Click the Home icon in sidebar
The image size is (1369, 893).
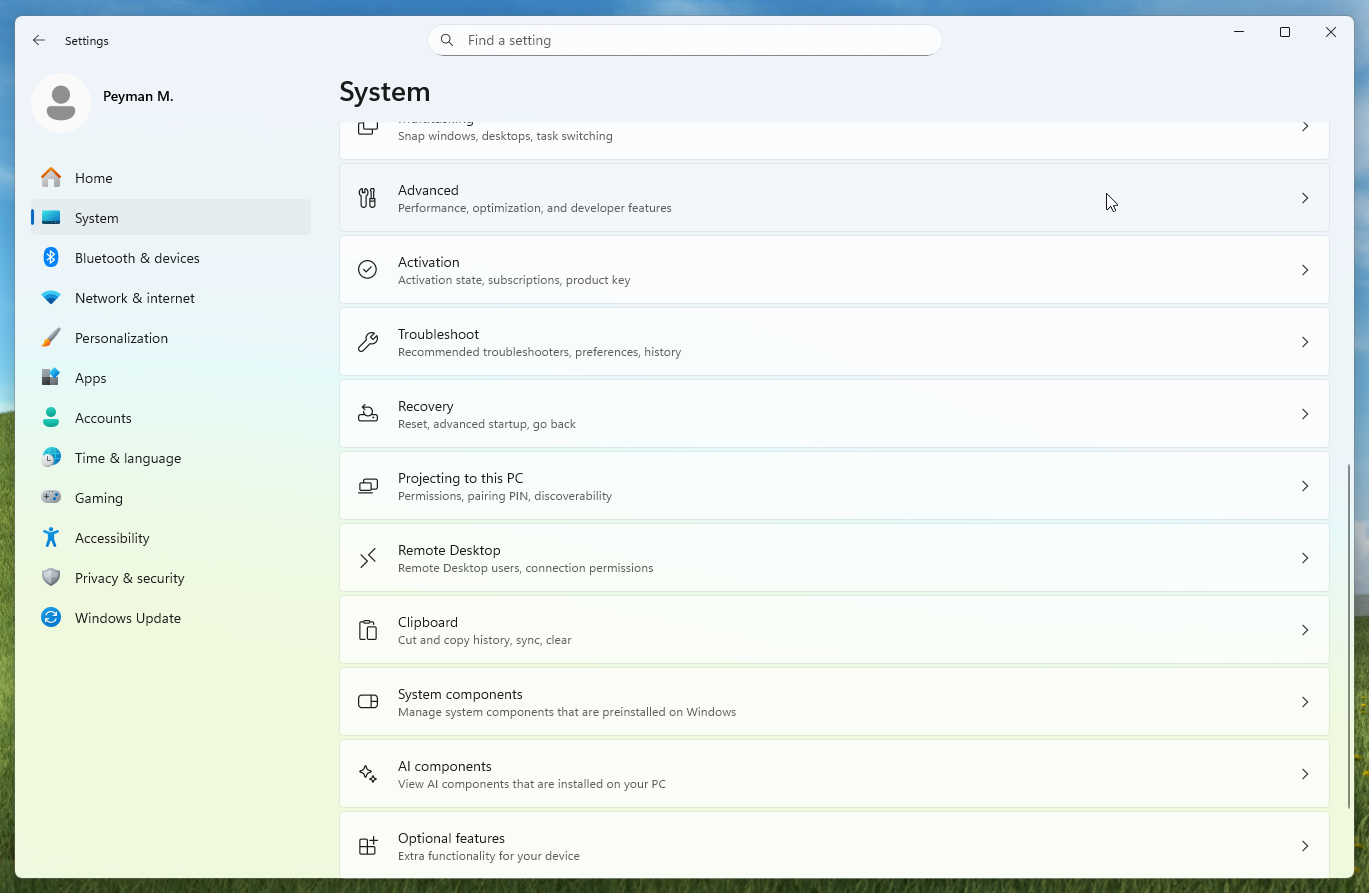(51, 178)
